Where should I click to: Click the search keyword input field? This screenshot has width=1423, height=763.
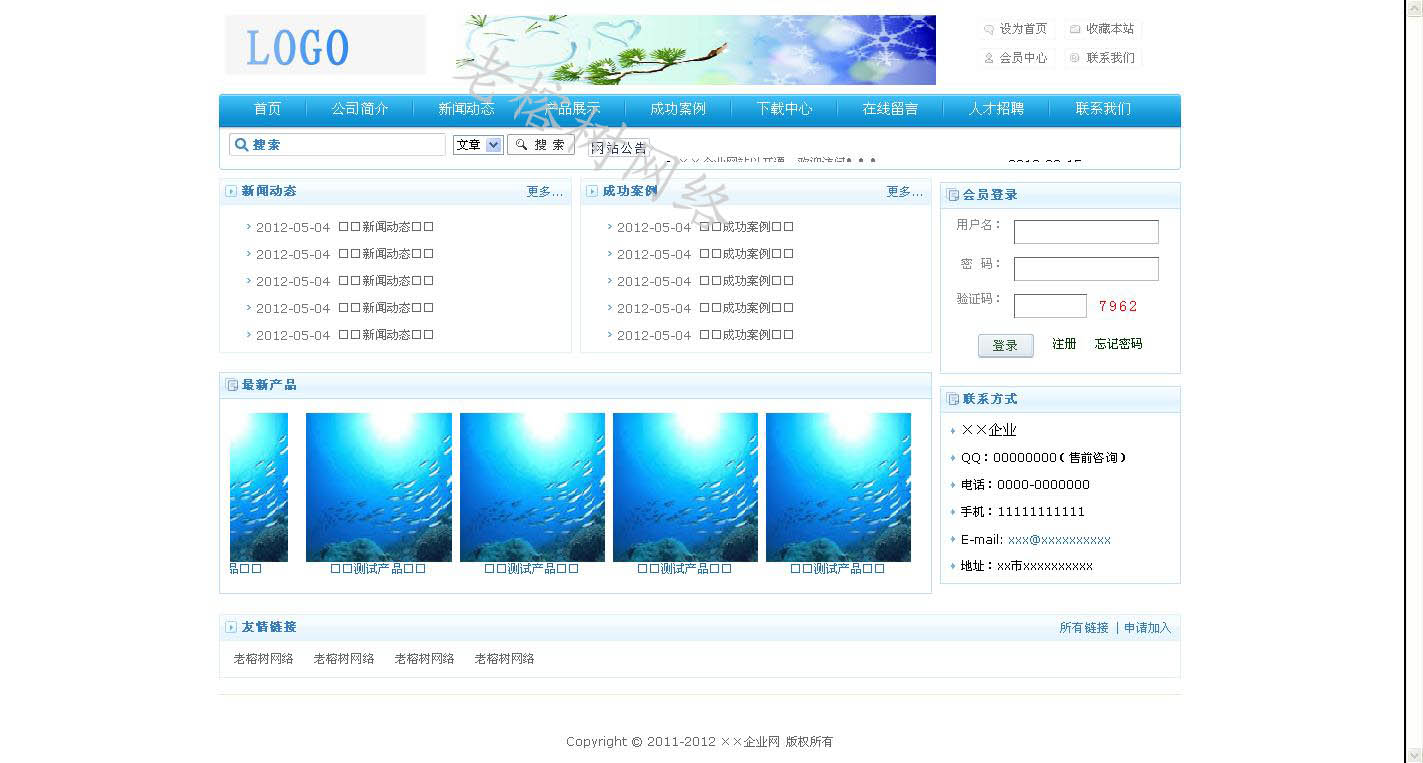click(x=338, y=145)
